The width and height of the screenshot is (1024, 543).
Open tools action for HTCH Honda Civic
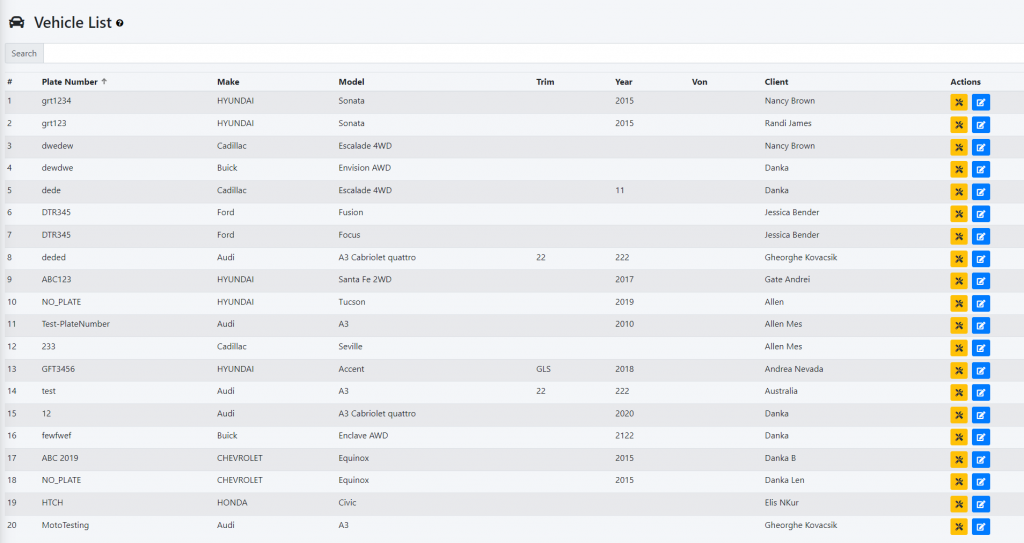pyautogui.click(x=958, y=504)
